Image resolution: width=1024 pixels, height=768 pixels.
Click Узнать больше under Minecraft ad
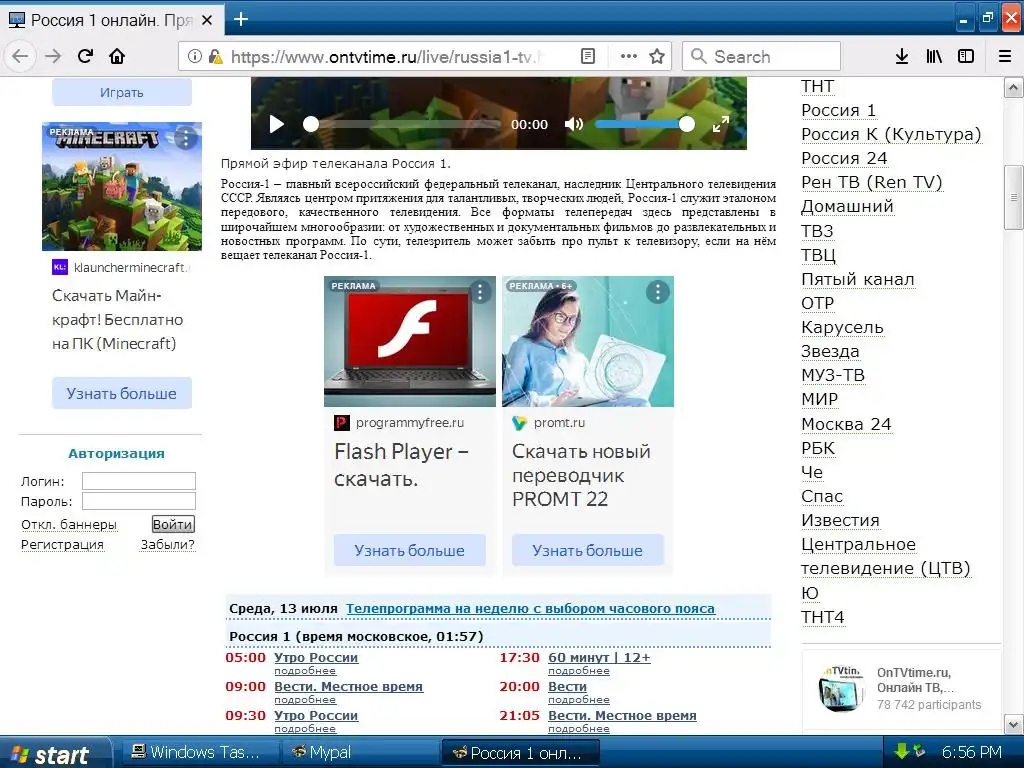pyautogui.click(x=121, y=394)
